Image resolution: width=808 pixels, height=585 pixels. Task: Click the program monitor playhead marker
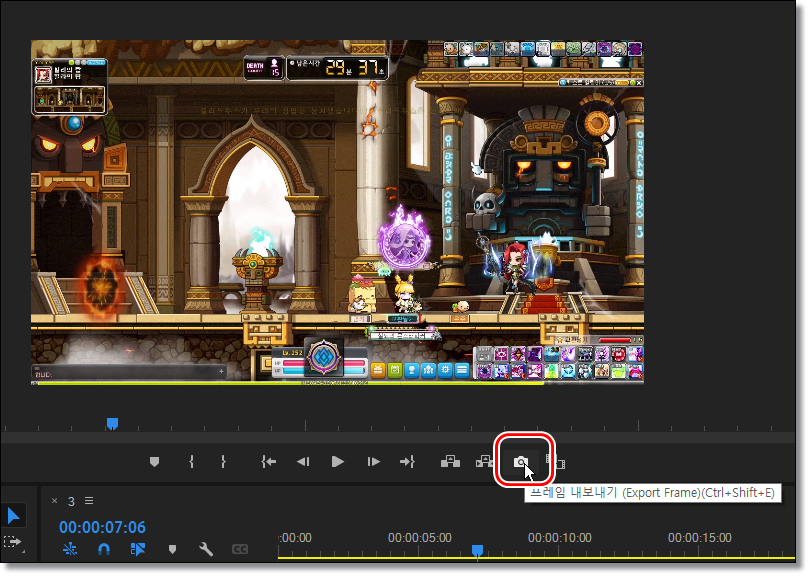pos(112,424)
